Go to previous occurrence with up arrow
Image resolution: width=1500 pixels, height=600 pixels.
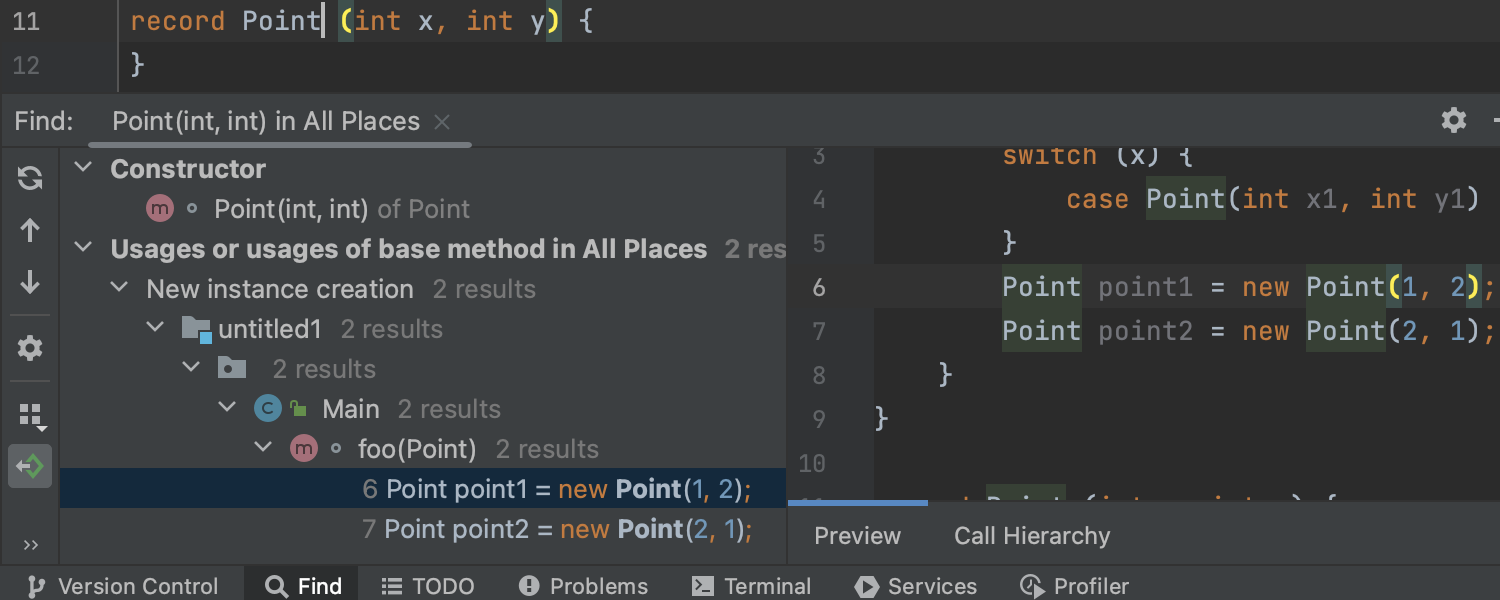(30, 231)
